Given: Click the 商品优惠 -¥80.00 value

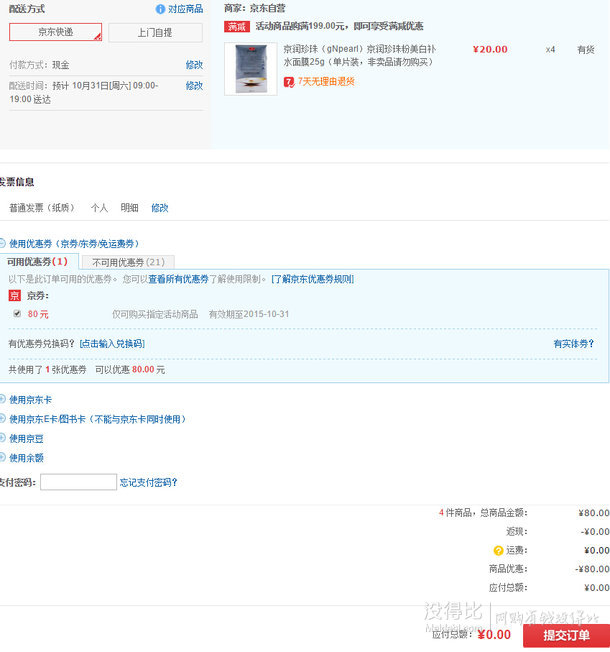Looking at the screenshot, I should 592,569.
